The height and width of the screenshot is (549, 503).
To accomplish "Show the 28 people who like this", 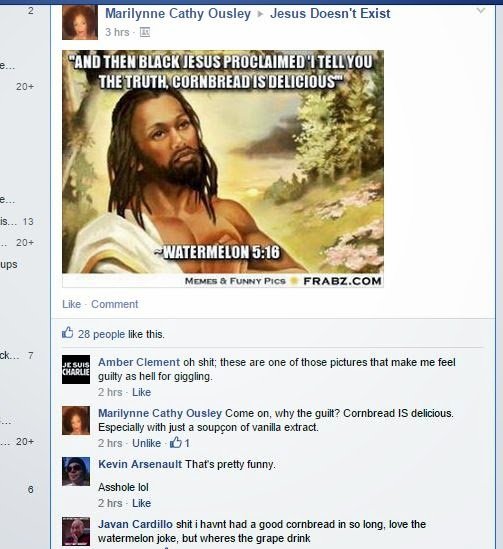I will (x=101, y=334).
